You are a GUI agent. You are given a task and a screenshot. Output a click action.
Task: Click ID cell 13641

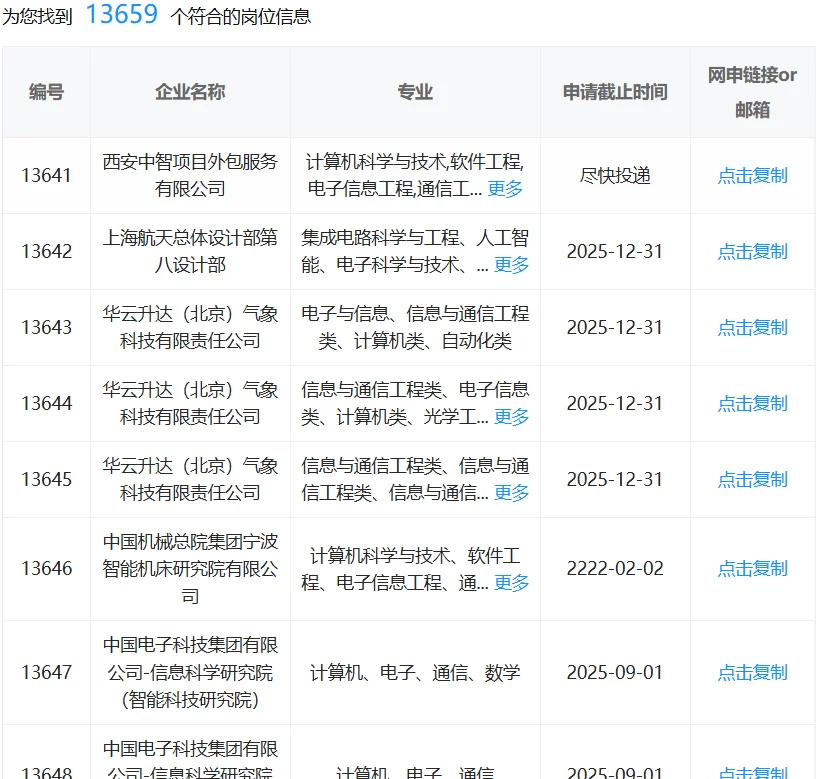[46, 175]
